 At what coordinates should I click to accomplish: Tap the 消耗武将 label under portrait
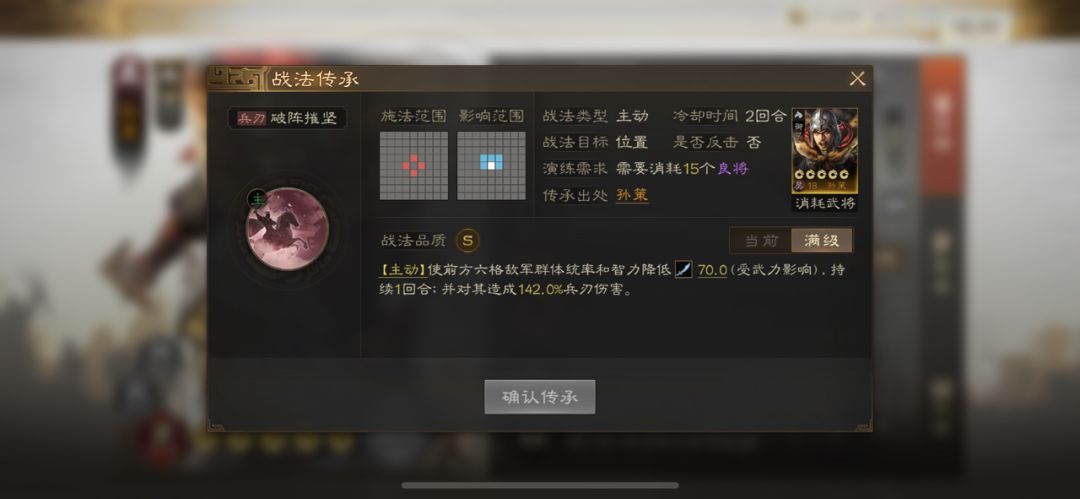824,203
